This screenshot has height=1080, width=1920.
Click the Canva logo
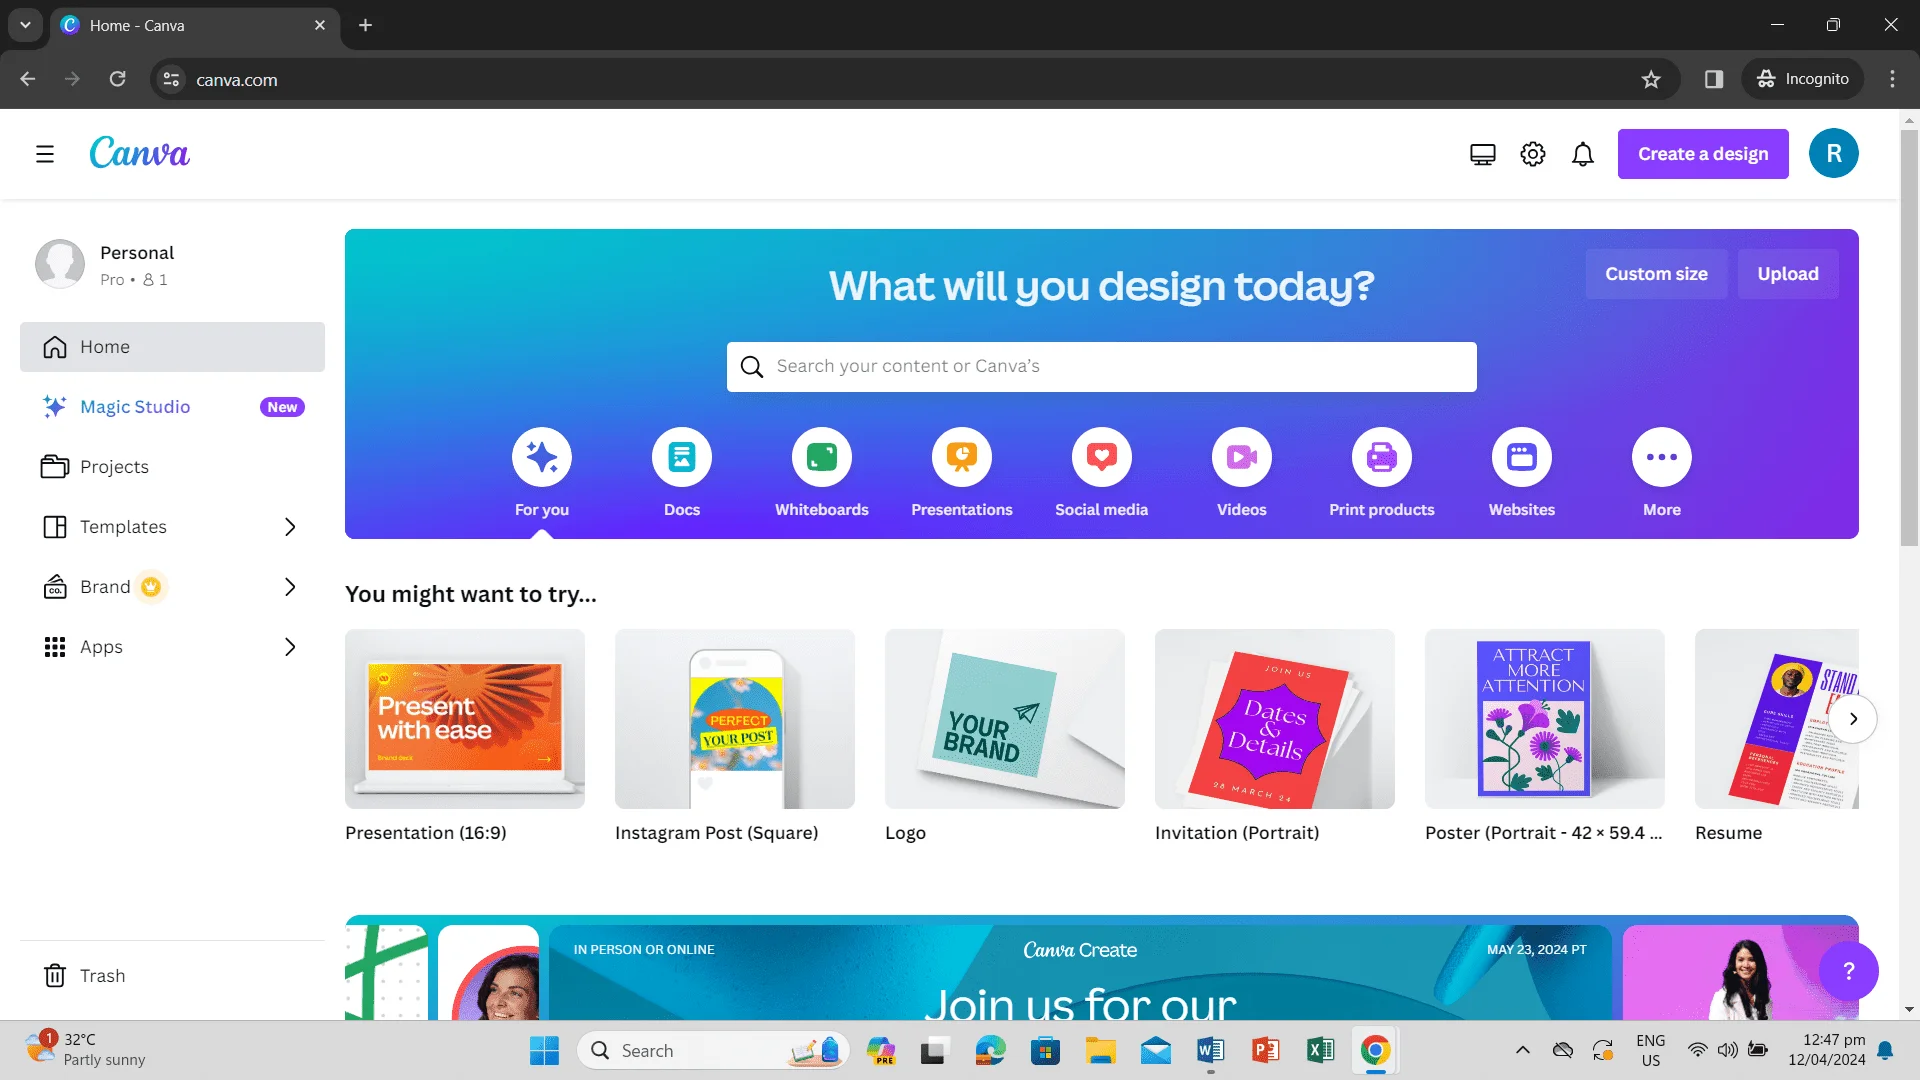[x=139, y=153]
